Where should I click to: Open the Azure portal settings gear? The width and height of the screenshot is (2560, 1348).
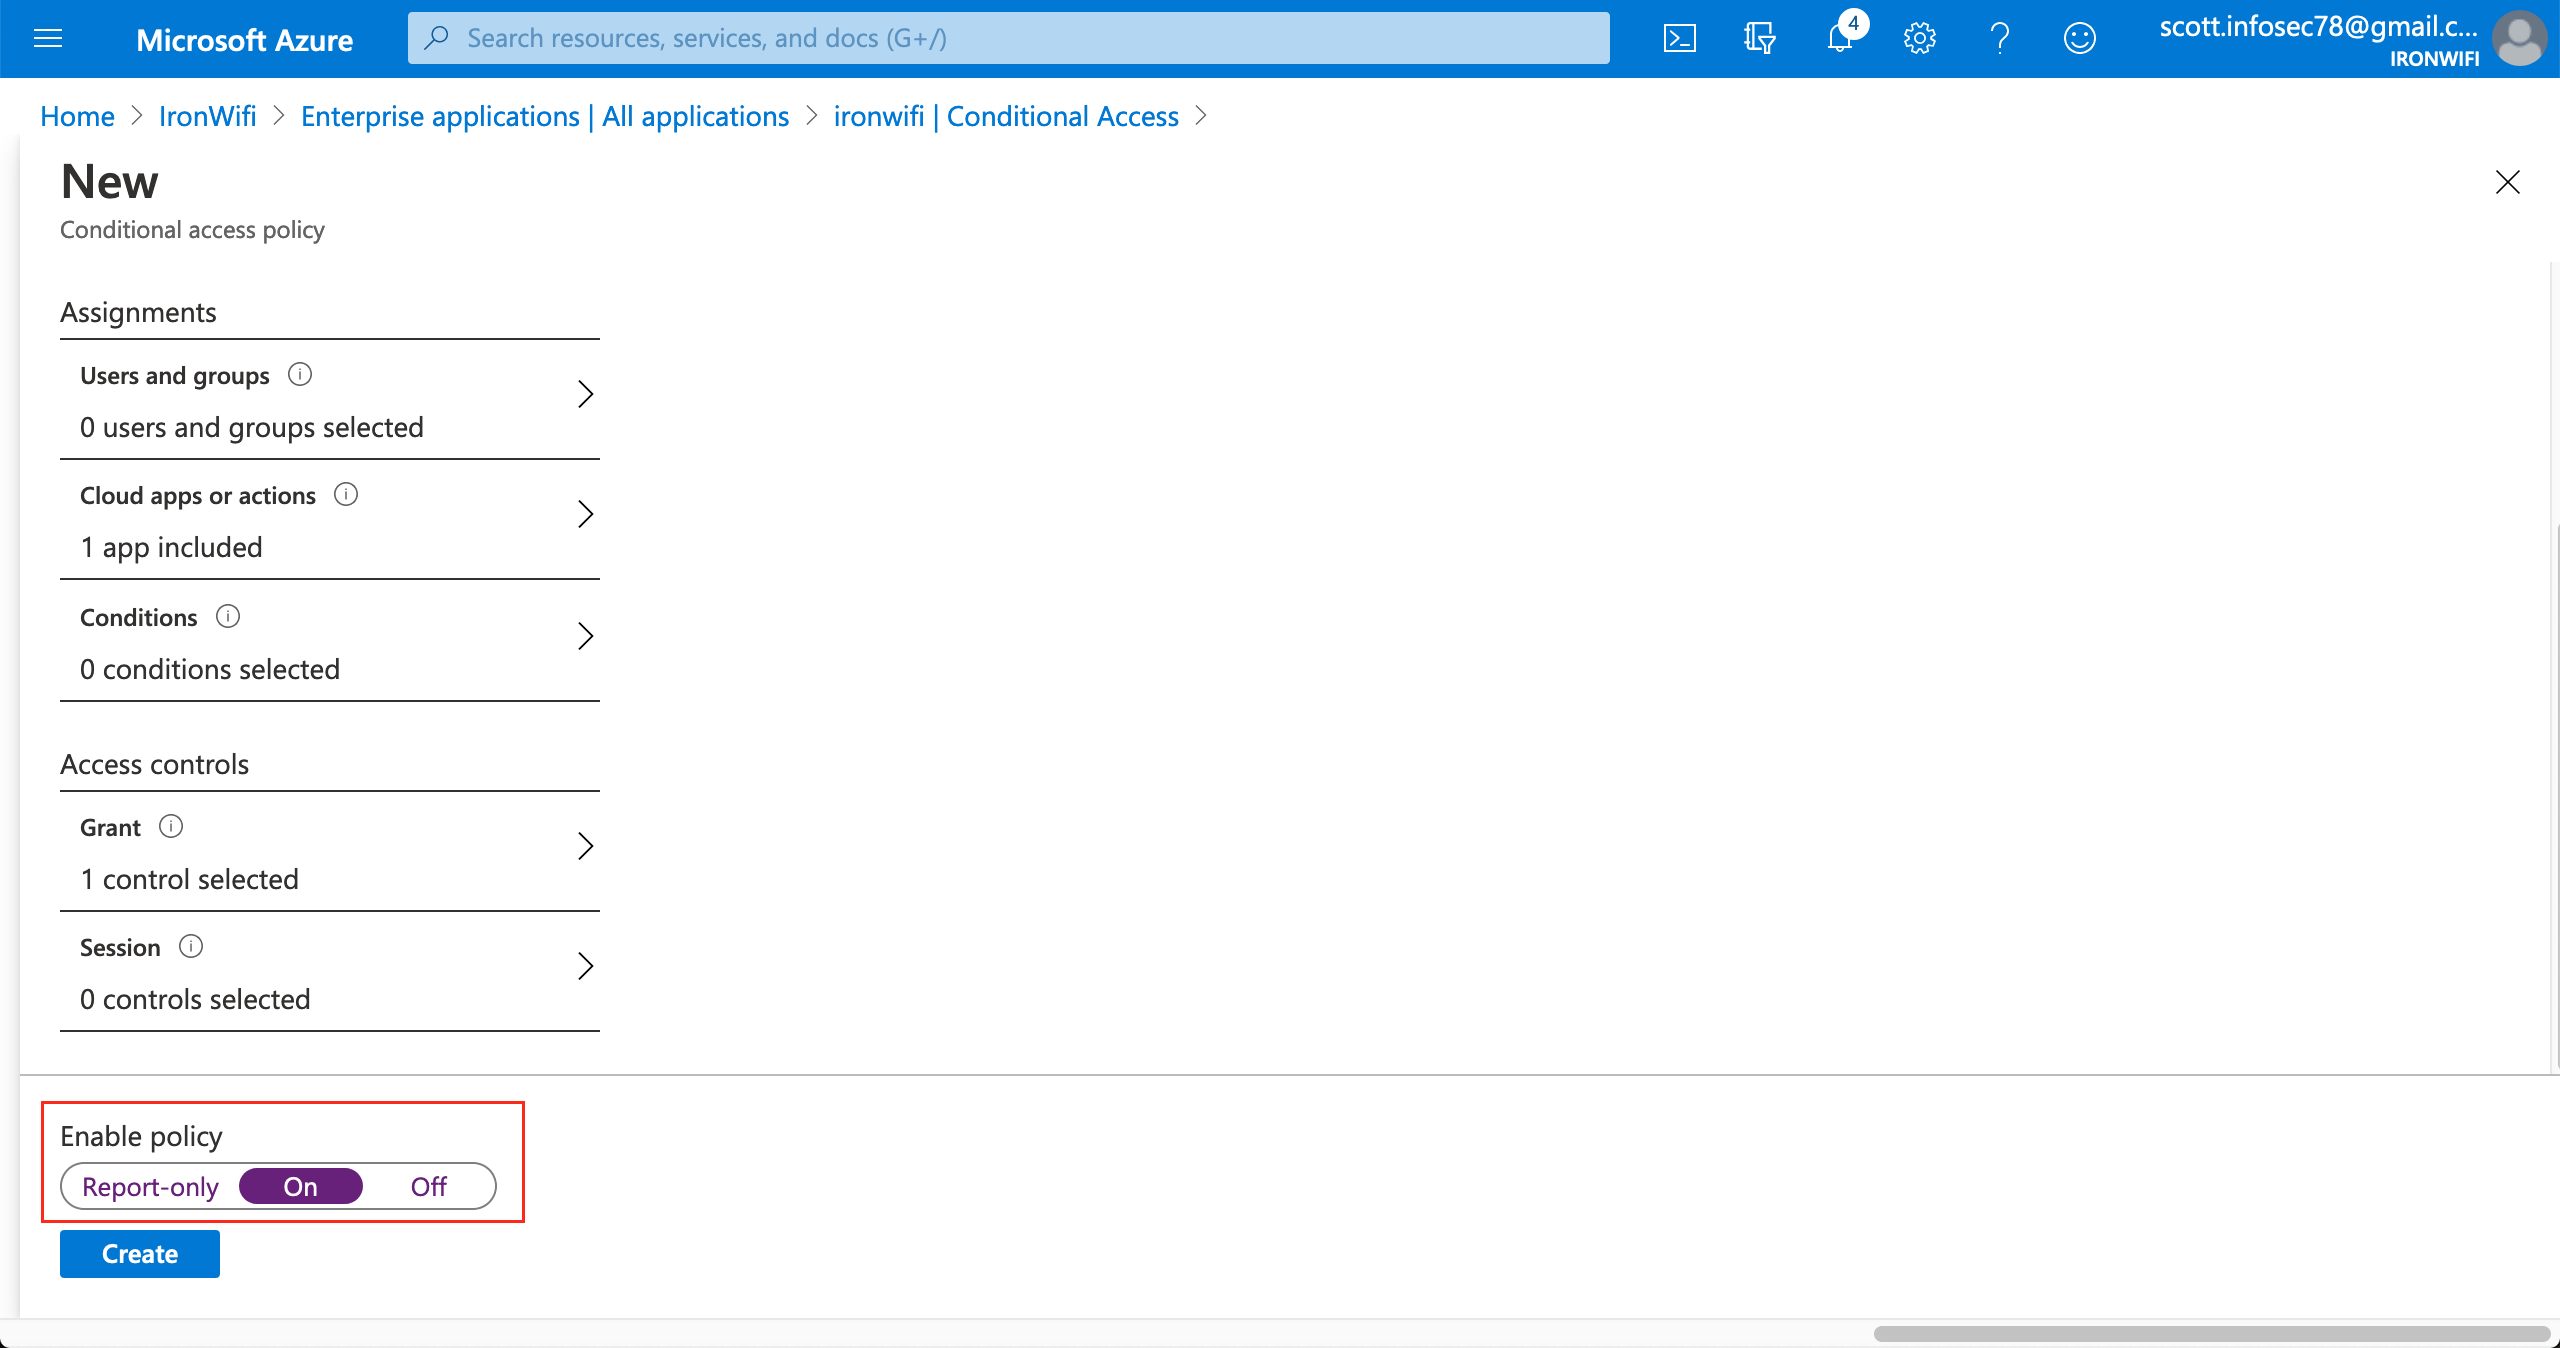(1919, 38)
